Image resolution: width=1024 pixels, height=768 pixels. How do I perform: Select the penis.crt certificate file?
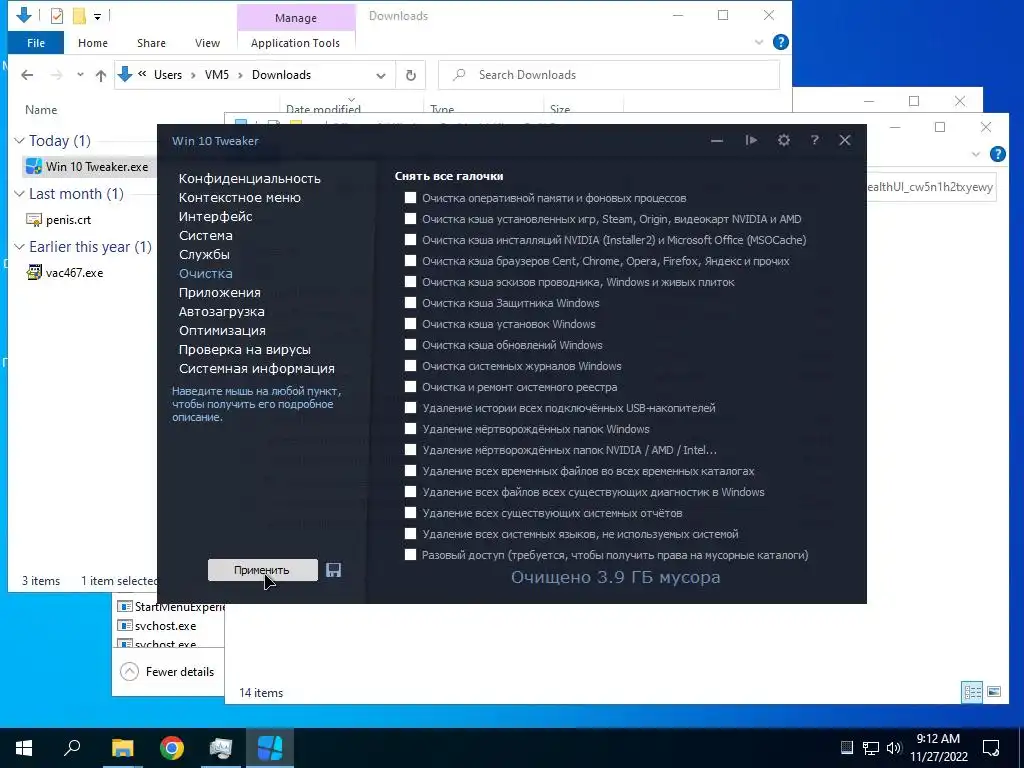pos(57,220)
